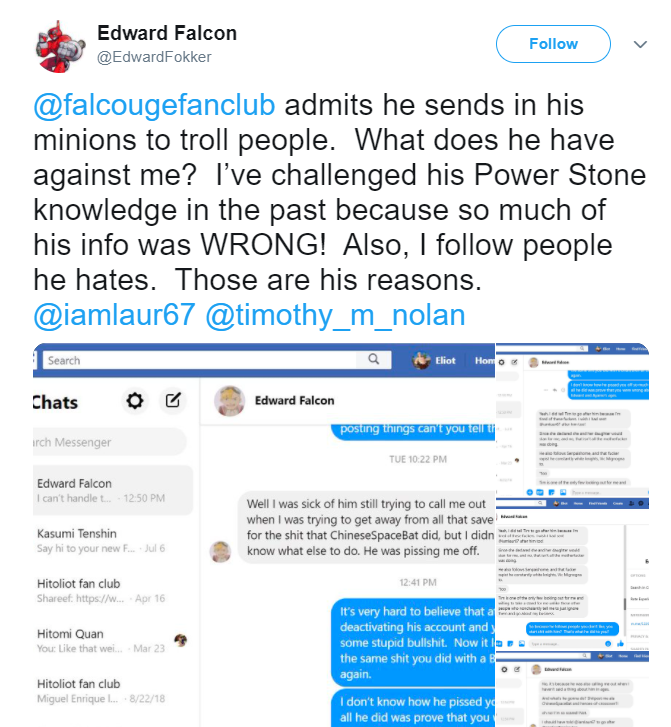Screen dimensions: 671x727
Task: Click Edward Falcon's chat header avatar
Action: (229, 400)
